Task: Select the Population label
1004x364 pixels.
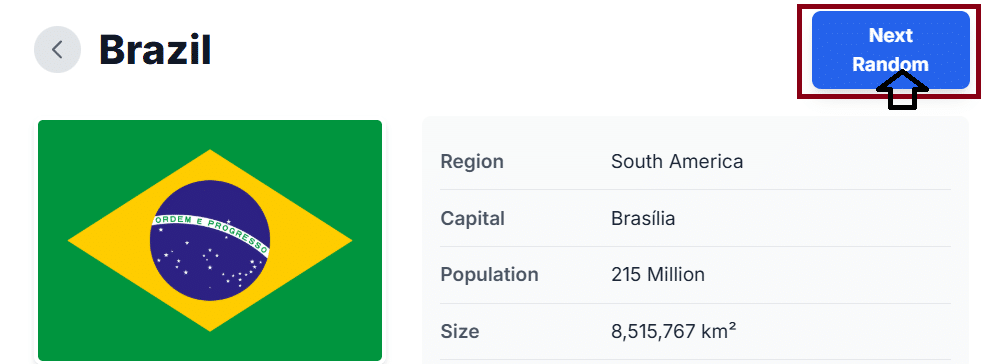Action: pyautogui.click(x=489, y=275)
